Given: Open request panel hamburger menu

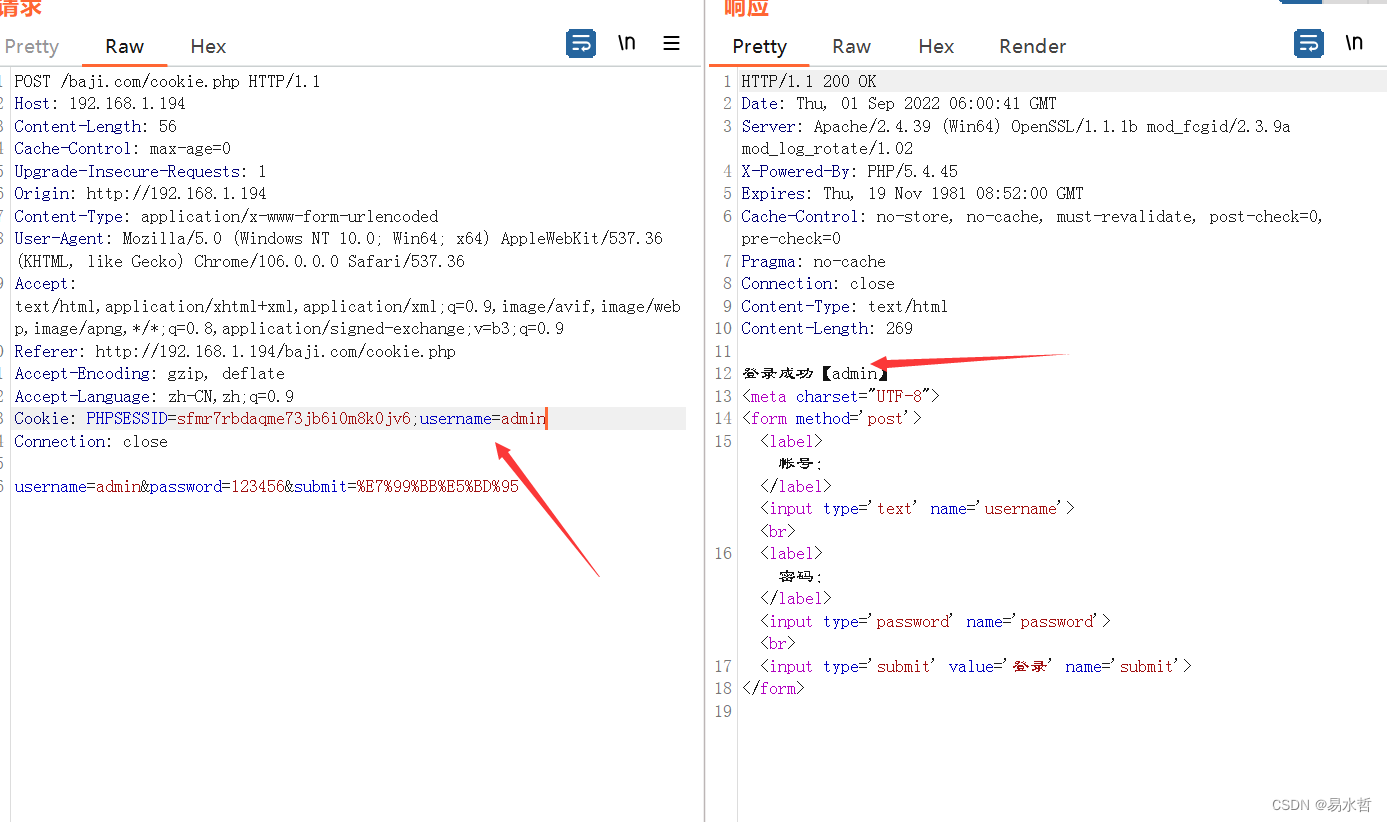Looking at the screenshot, I should [x=672, y=43].
